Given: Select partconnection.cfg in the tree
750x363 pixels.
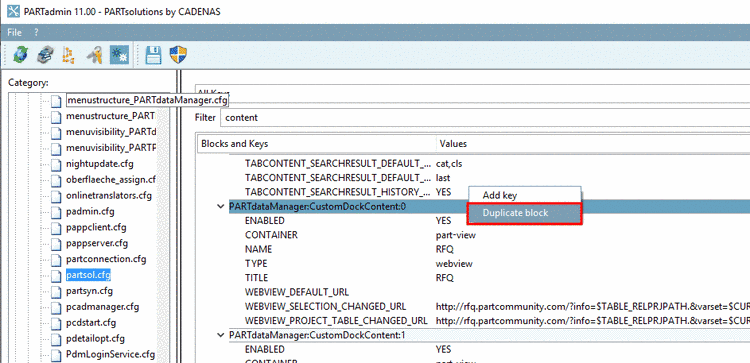Looking at the screenshot, I should point(106,259).
